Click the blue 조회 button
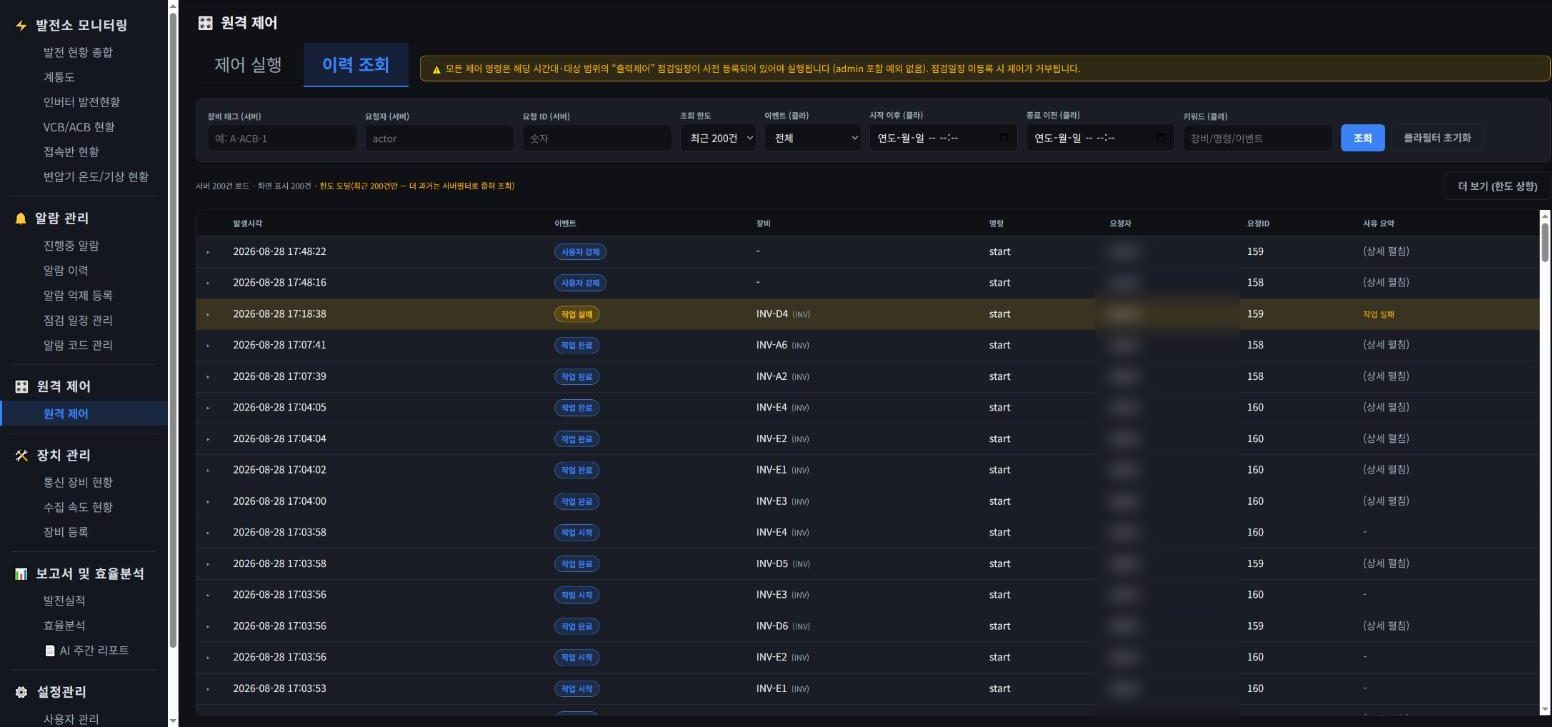Image resolution: width=1552 pixels, height=727 pixels. pyautogui.click(x=1362, y=138)
